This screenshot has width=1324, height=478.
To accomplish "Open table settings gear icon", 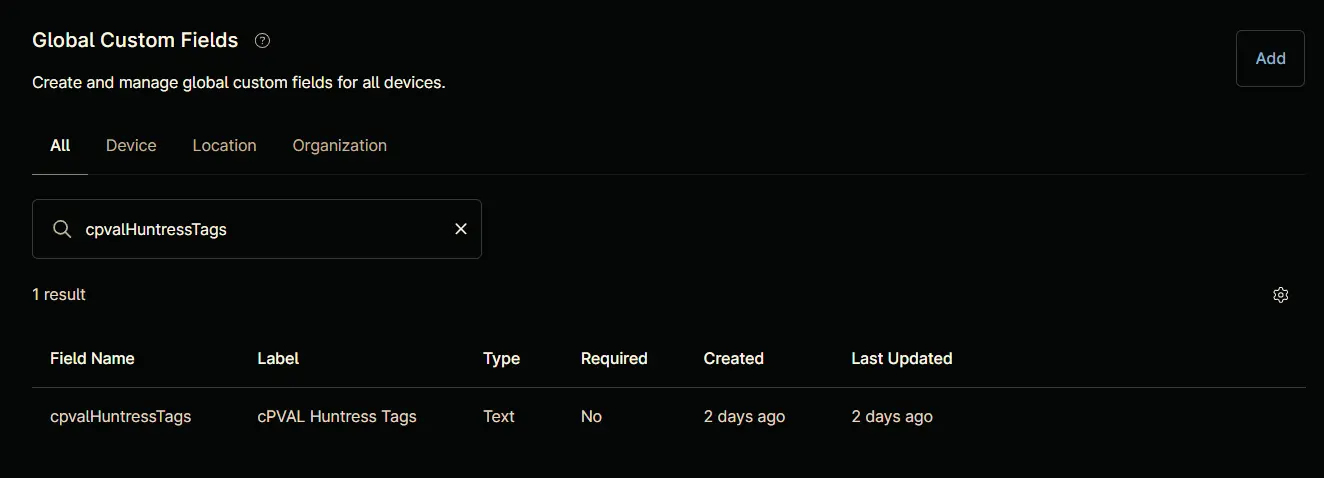I will coord(1280,295).
